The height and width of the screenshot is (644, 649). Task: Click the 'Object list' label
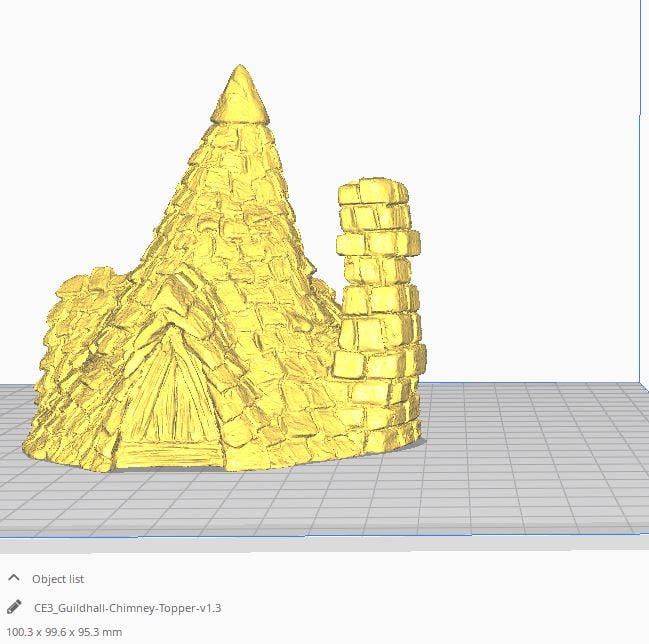click(x=58, y=579)
